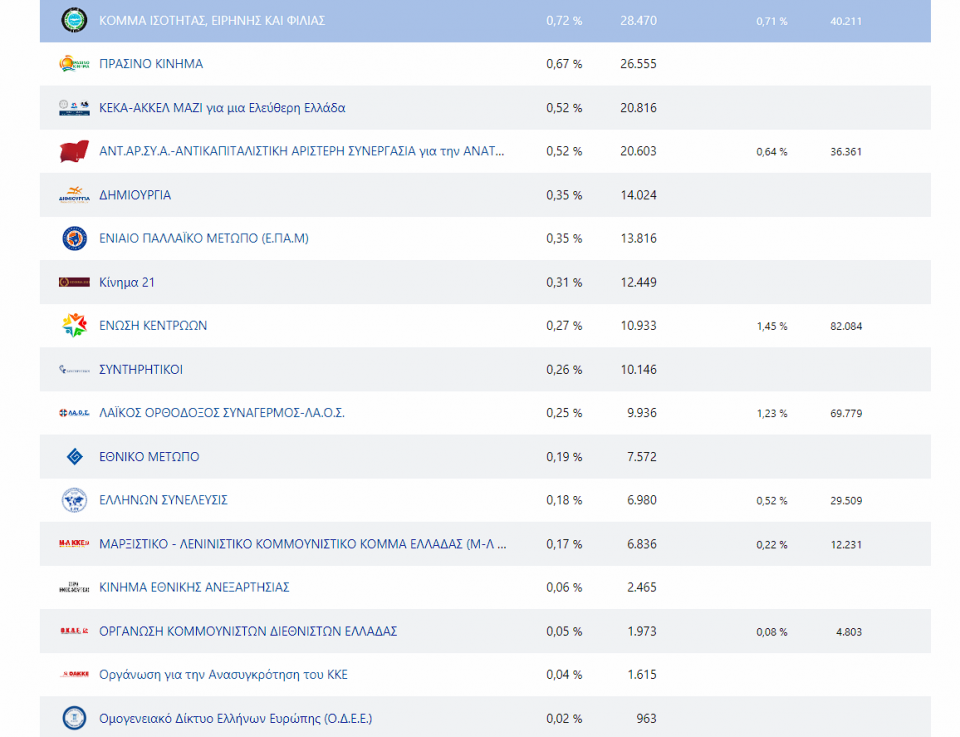The height and width of the screenshot is (737, 960).
Task: Click the ΕΝΙΑΙΟ ΠΑΛΛΑΪΚΟ ΜΕΤΩΠΟ round logo
Action: pos(75,238)
